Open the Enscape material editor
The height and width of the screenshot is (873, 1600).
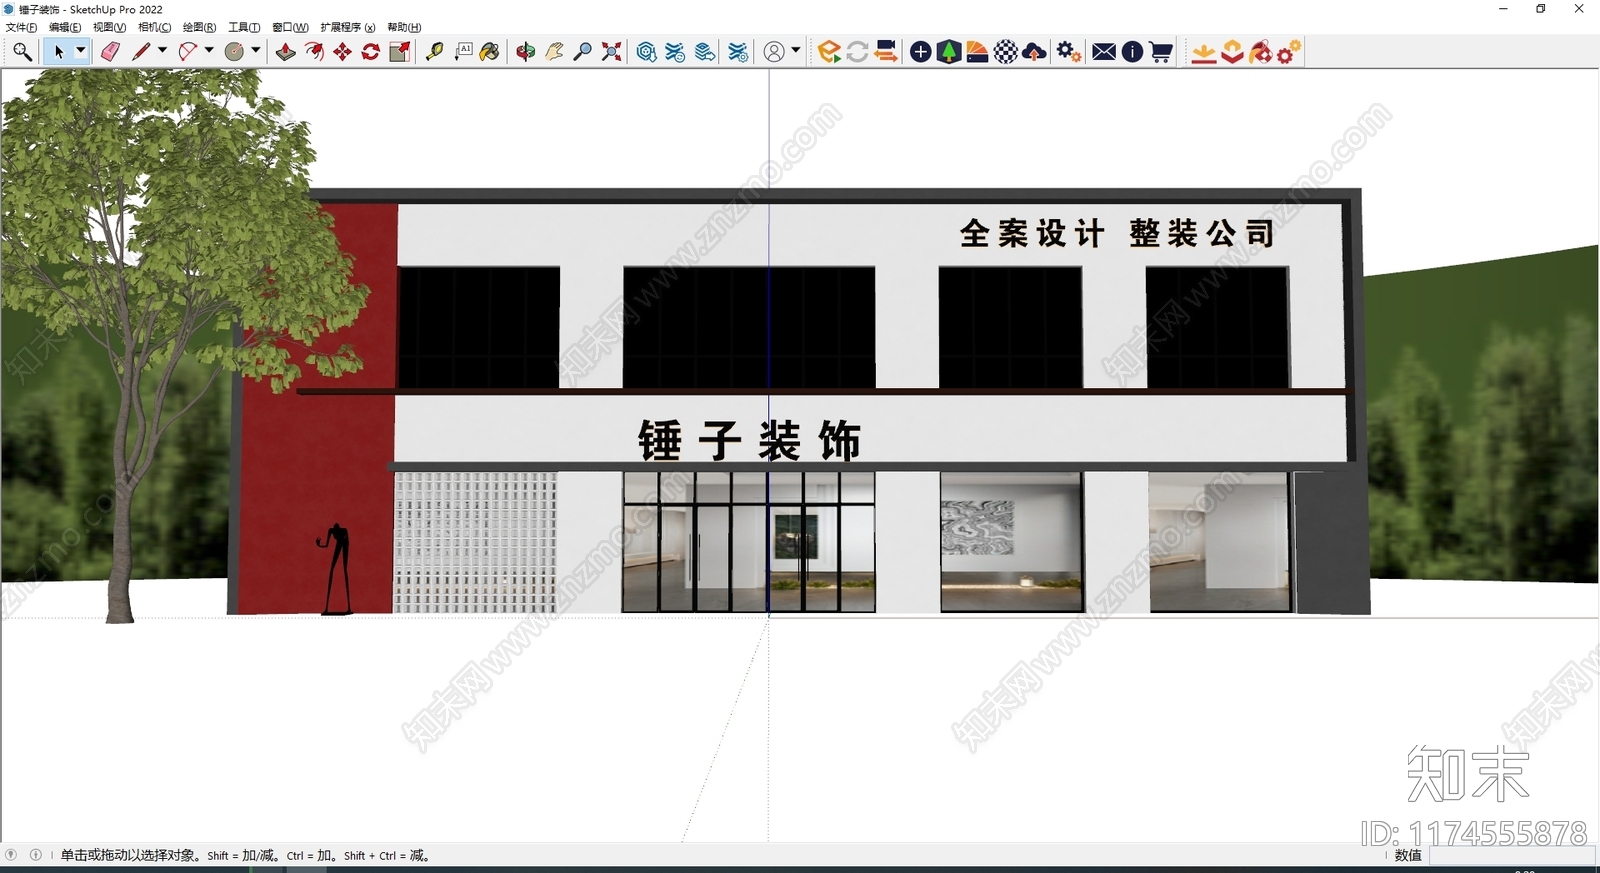pos(977,52)
